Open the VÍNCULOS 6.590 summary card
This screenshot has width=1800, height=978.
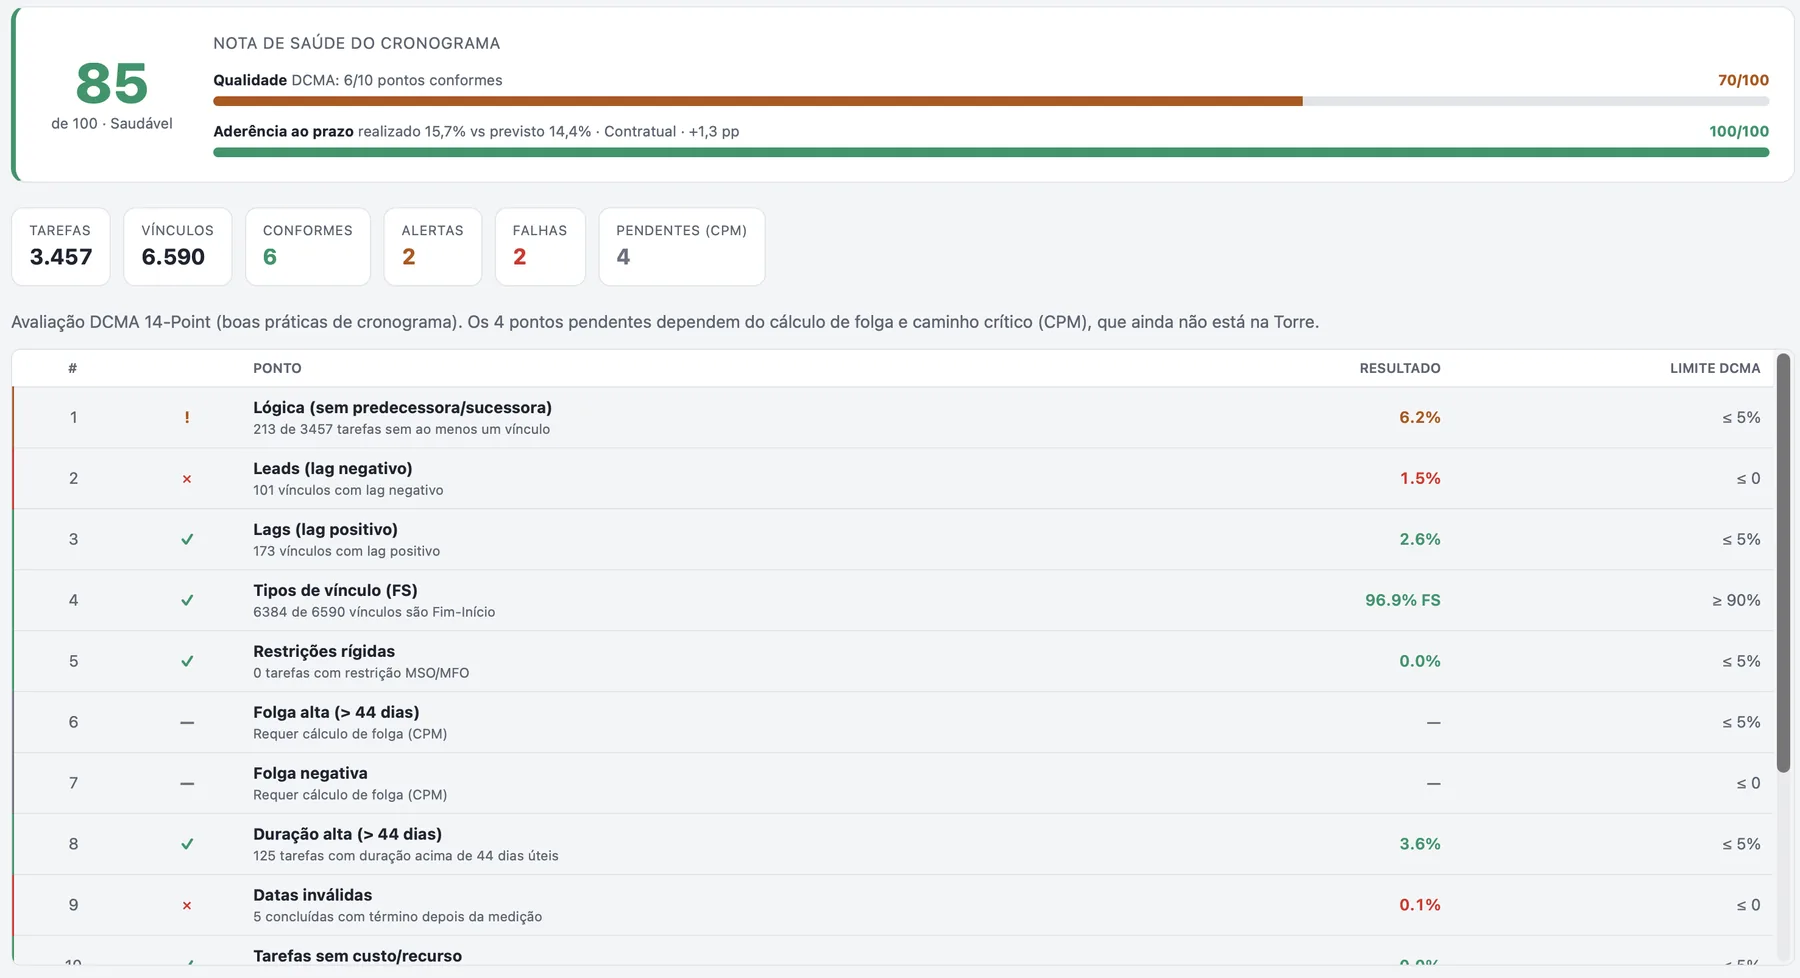click(x=178, y=246)
